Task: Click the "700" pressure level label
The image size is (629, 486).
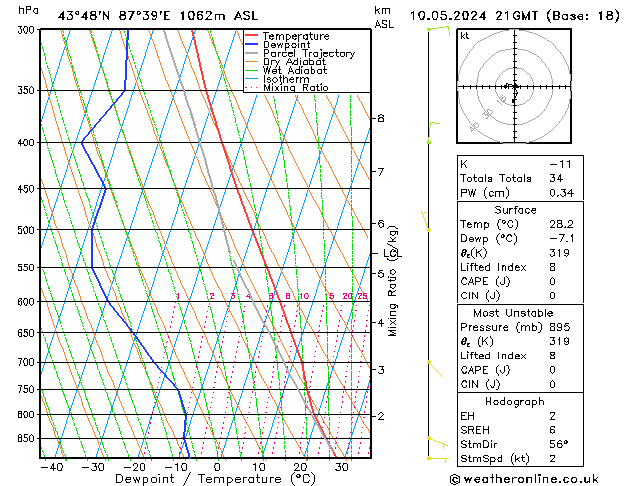Action: pos(28,362)
